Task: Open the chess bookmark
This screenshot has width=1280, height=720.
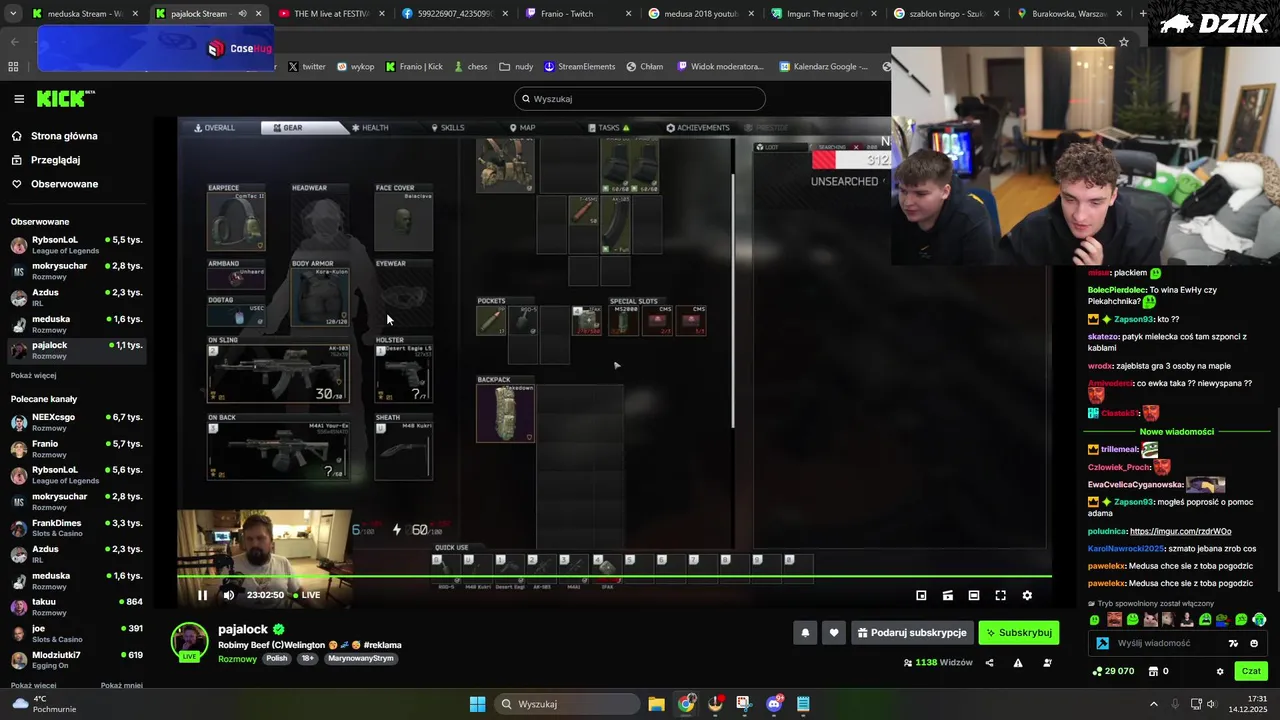Action: 469,67
